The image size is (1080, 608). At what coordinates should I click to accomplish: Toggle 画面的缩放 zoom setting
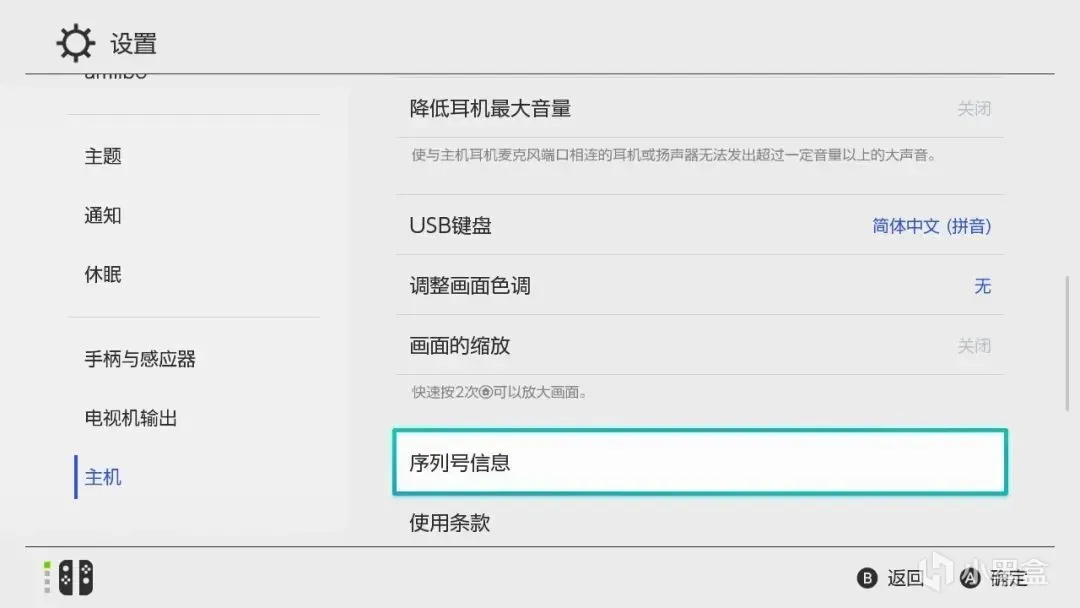click(700, 345)
